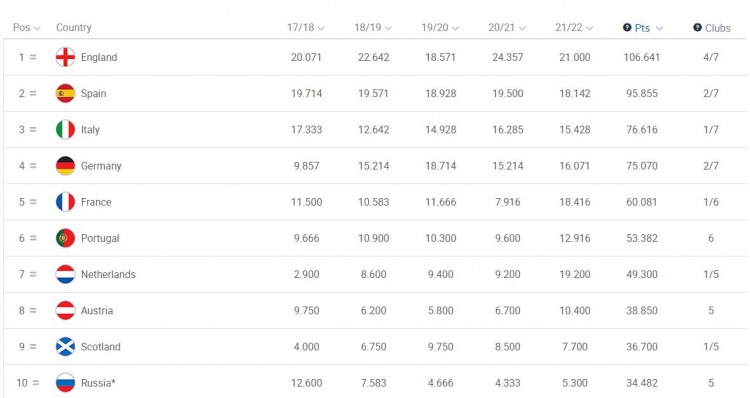This screenshot has height=398, width=750.
Task: Sort by the Pos column chevron
Action: [37, 28]
